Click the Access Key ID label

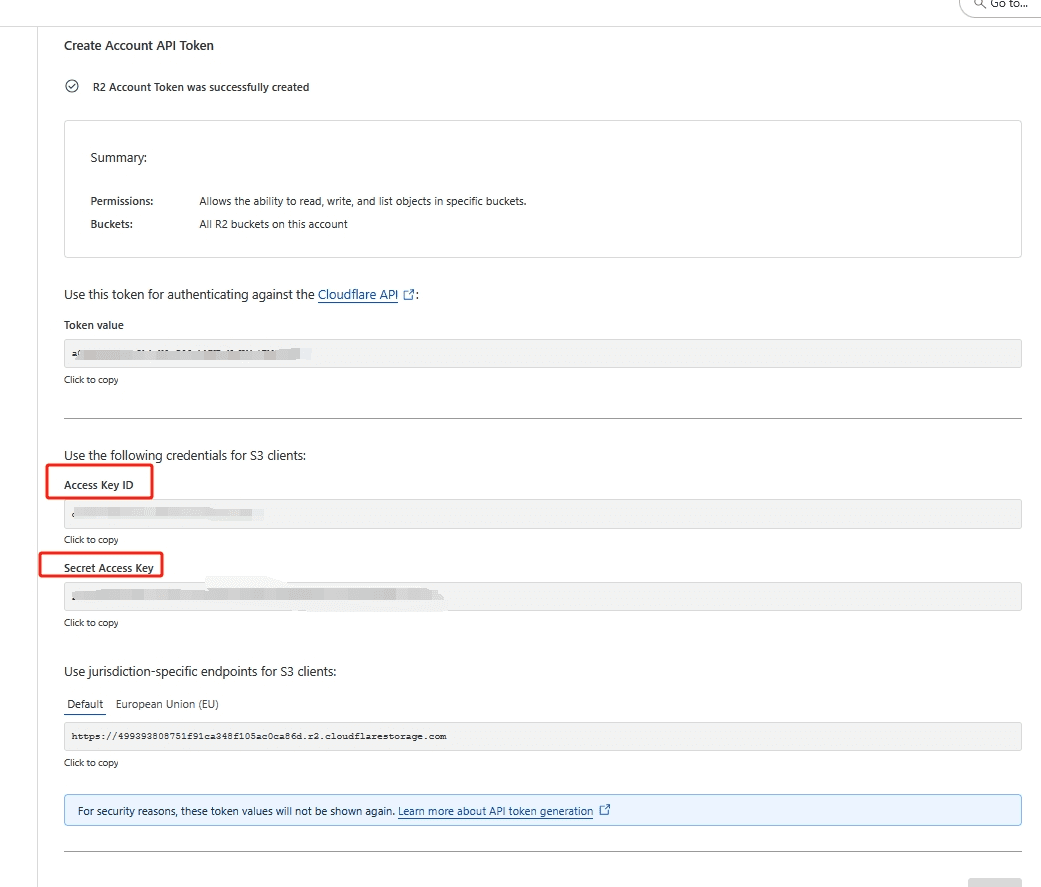[x=98, y=485]
